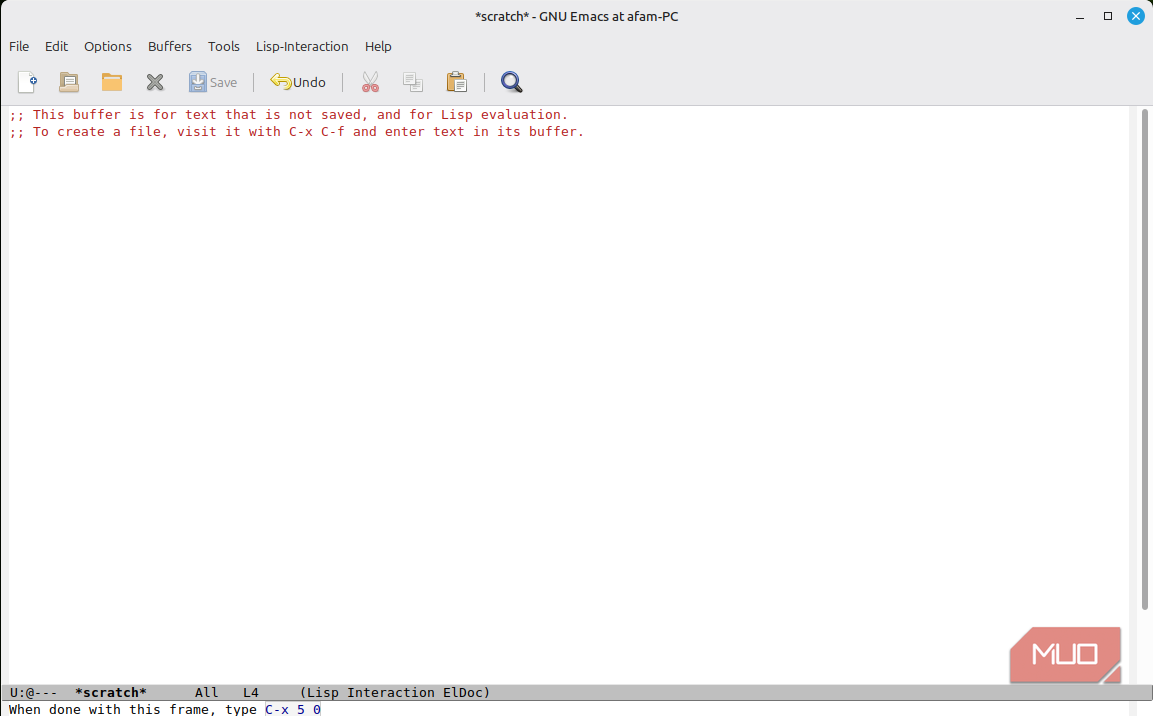Viewport: 1153px width, 716px height.
Task: Click the Kill Buffer X icon
Action: coord(154,82)
